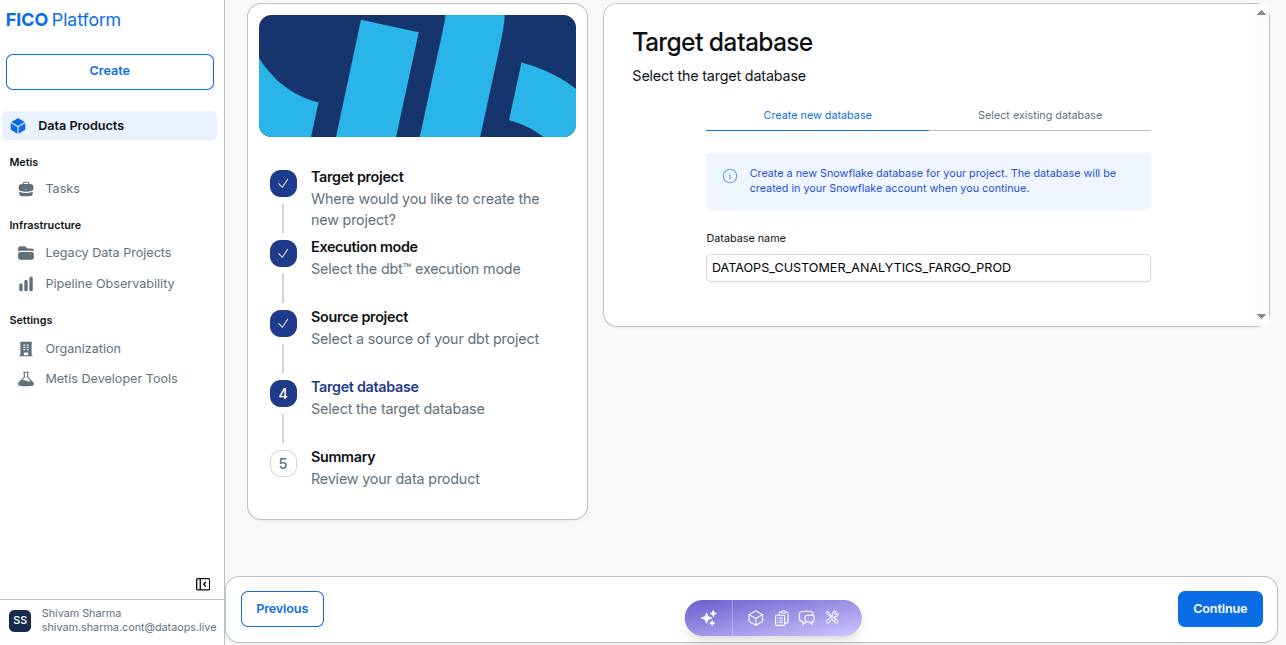The height and width of the screenshot is (645, 1286).
Task: Click the Data Products cube icon
Action: (18, 126)
